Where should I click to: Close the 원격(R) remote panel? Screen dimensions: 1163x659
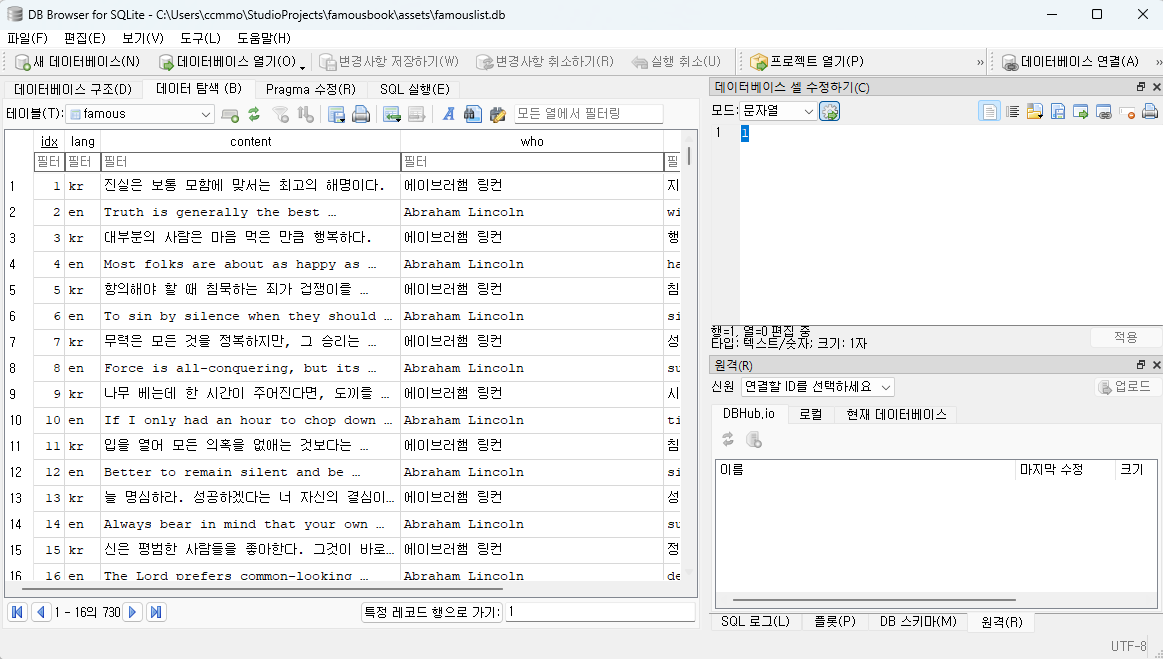(x=1156, y=364)
